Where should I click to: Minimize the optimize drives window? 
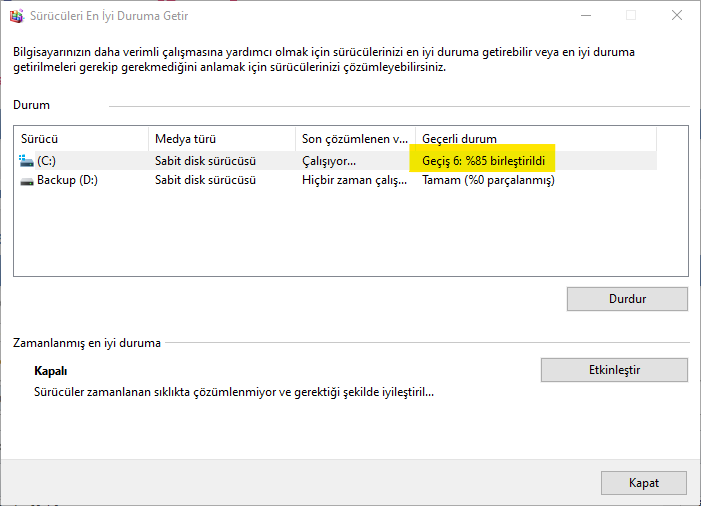[x=586, y=16]
